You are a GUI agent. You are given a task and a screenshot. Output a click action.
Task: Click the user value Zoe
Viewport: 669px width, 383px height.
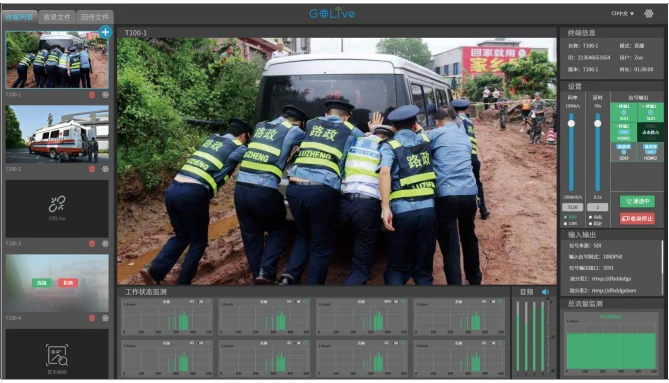click(x=638, y=57)
